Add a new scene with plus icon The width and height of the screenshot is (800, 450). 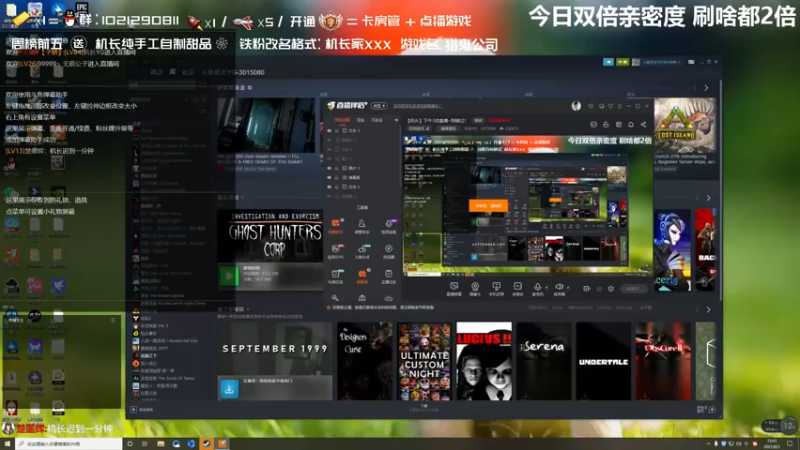[x=396, y=120]
